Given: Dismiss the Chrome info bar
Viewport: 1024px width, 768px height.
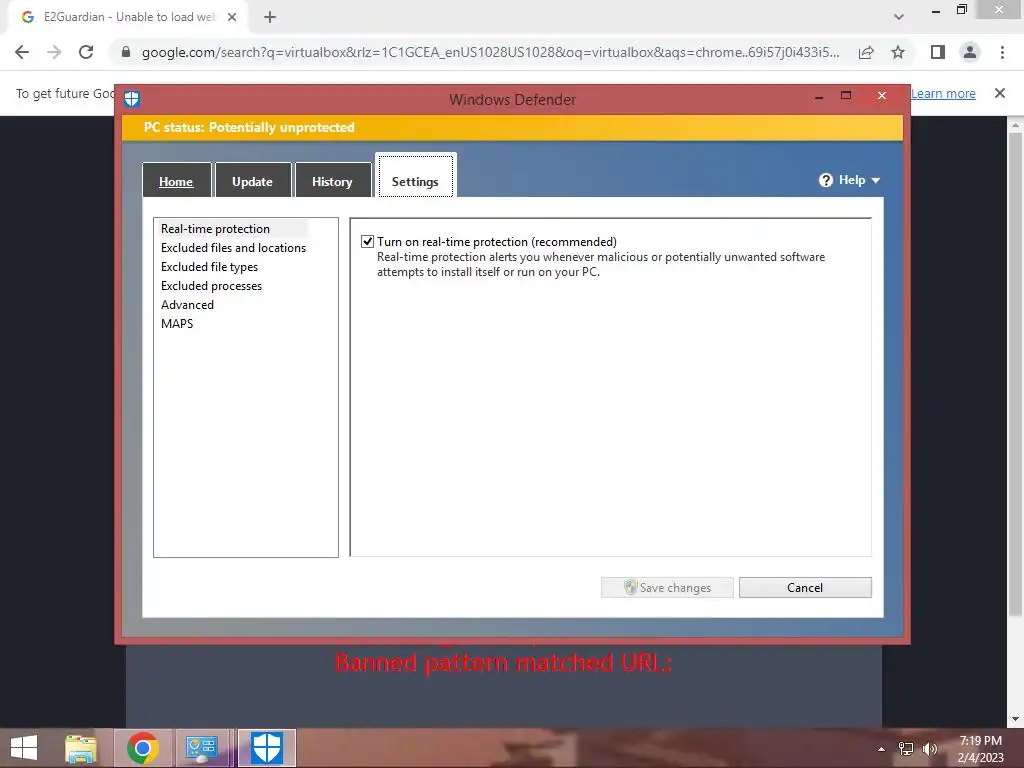Looking at the screenshot, I should pyautogui.click(x=1000, y=93).
